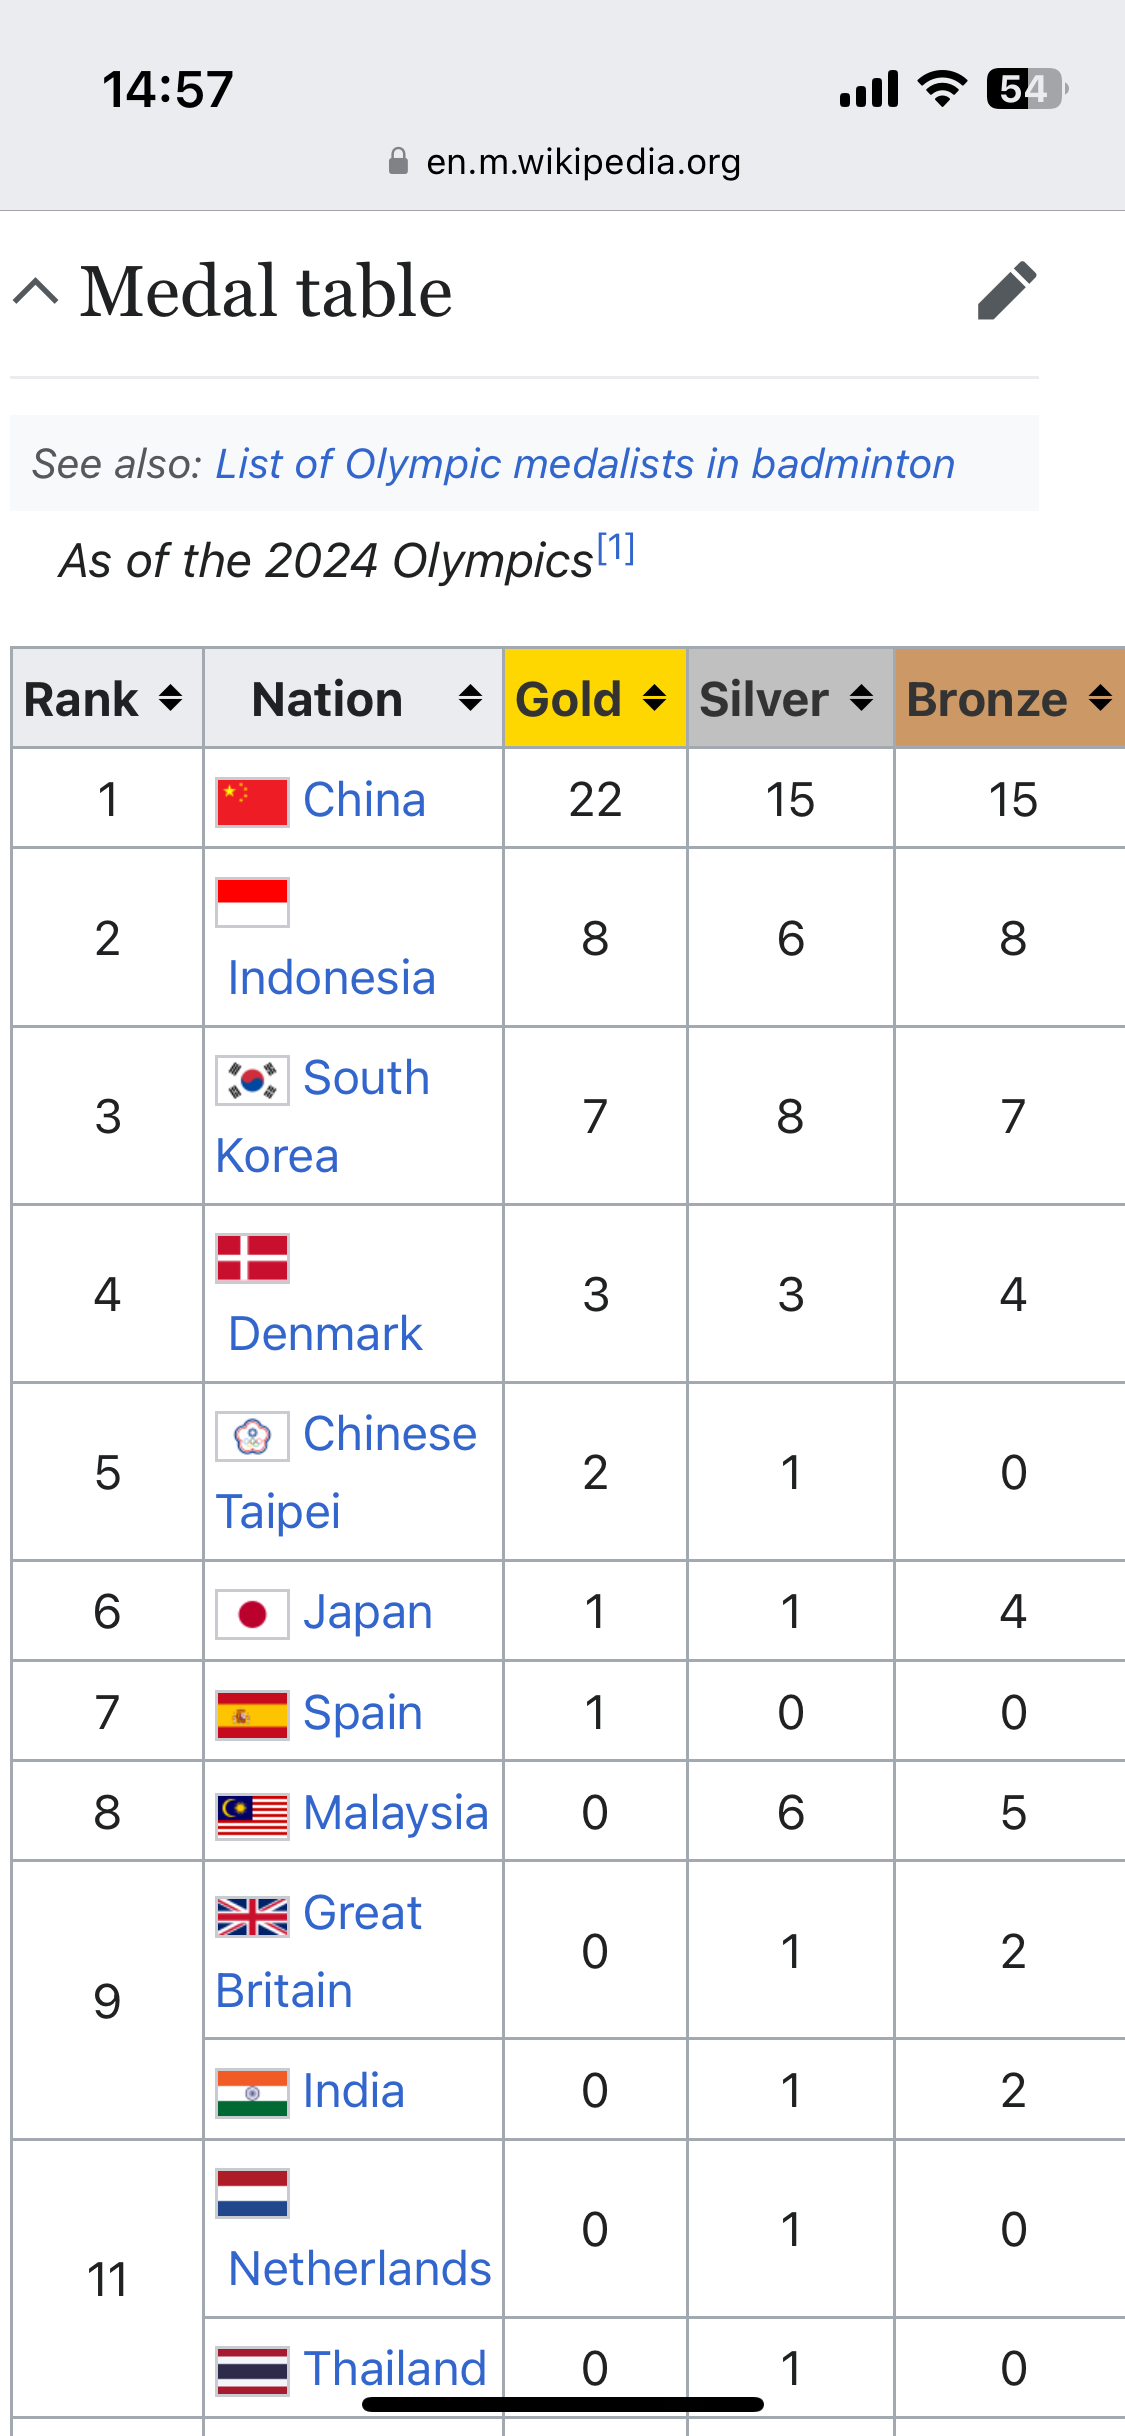Open the Japan nation link
Screen dimensions: 1125x2436
pos(367,1612)
